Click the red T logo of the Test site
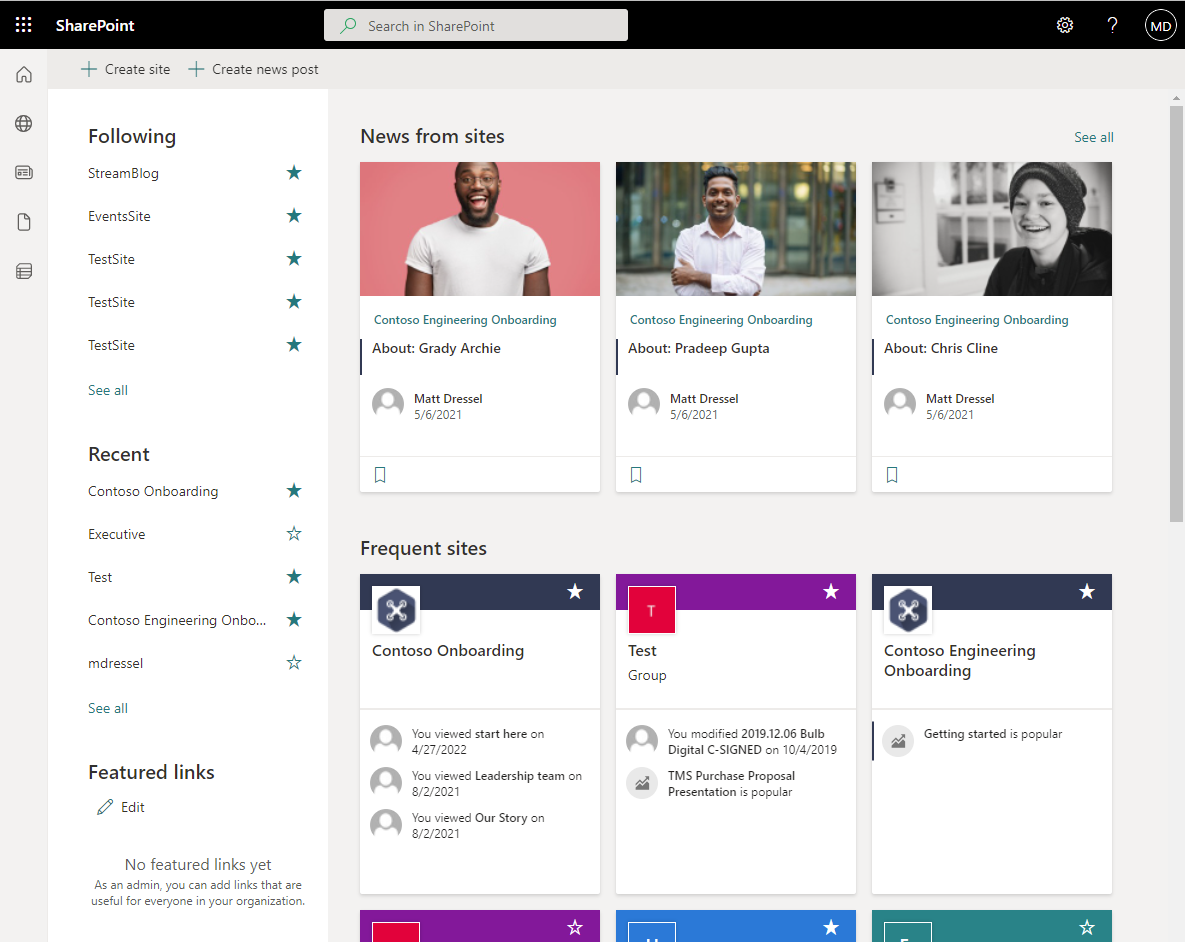The width and height of the screenshot is (1185, 942). tap(651, 609)
